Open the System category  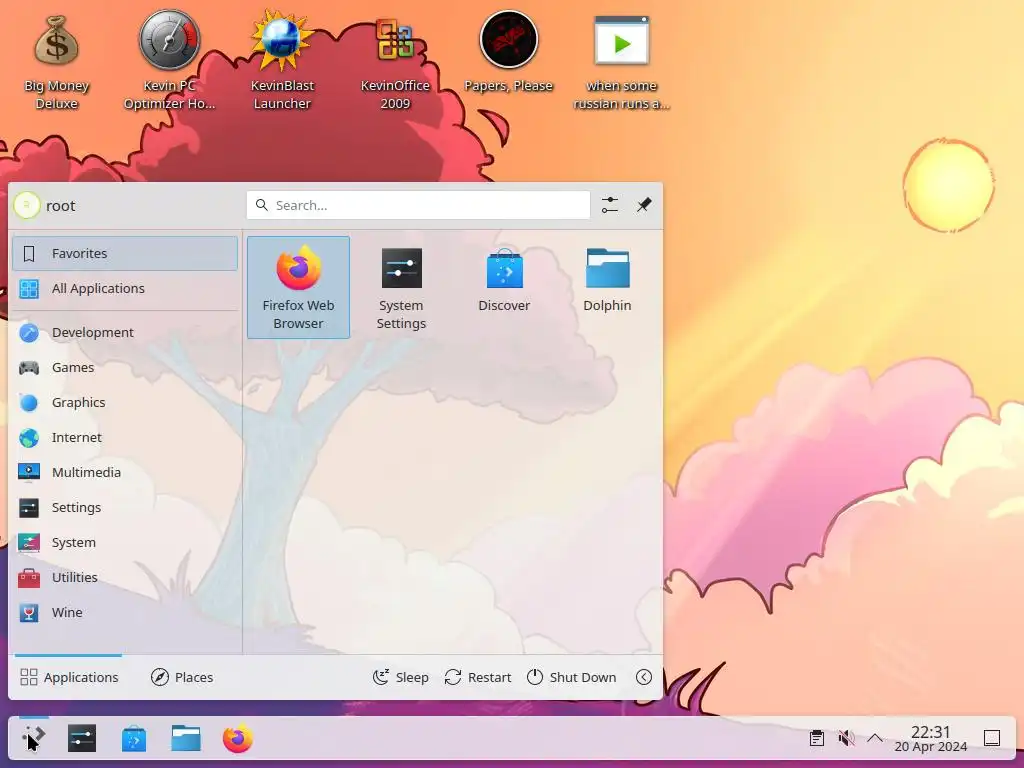(x=125, y=543)
